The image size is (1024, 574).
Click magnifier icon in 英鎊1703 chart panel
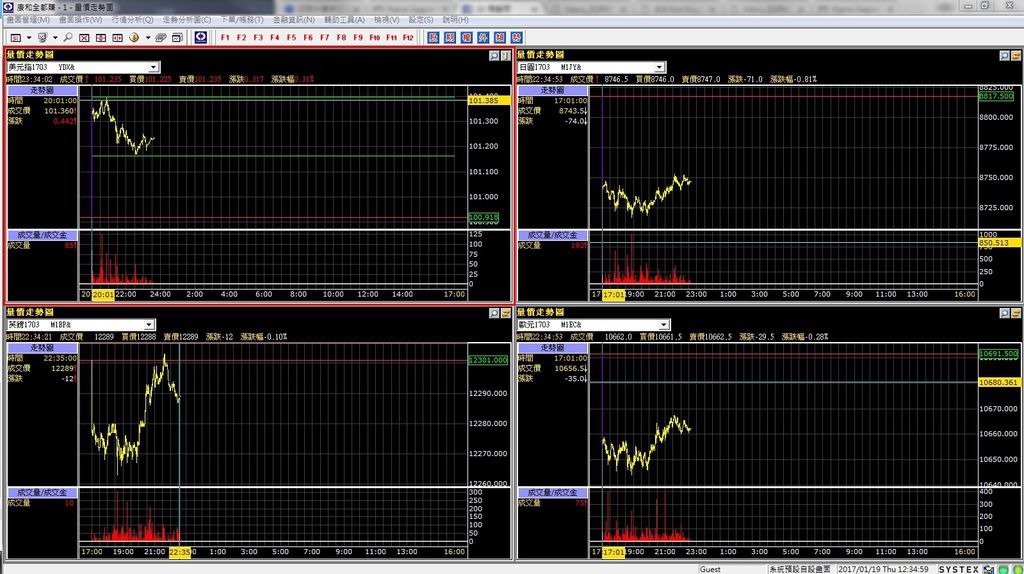coord(494,313)
